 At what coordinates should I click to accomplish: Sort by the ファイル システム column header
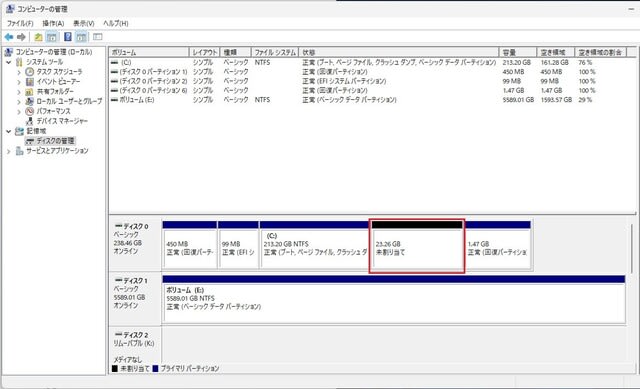pos(275,52)
